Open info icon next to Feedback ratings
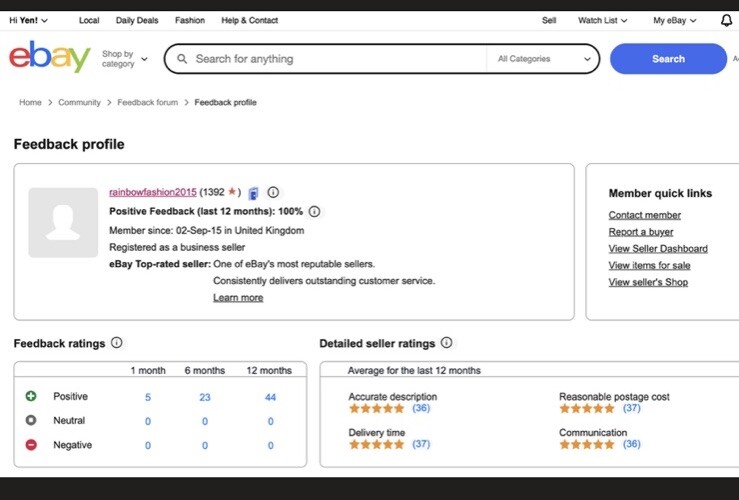739x500 pixels. click(x=116, y=343)
